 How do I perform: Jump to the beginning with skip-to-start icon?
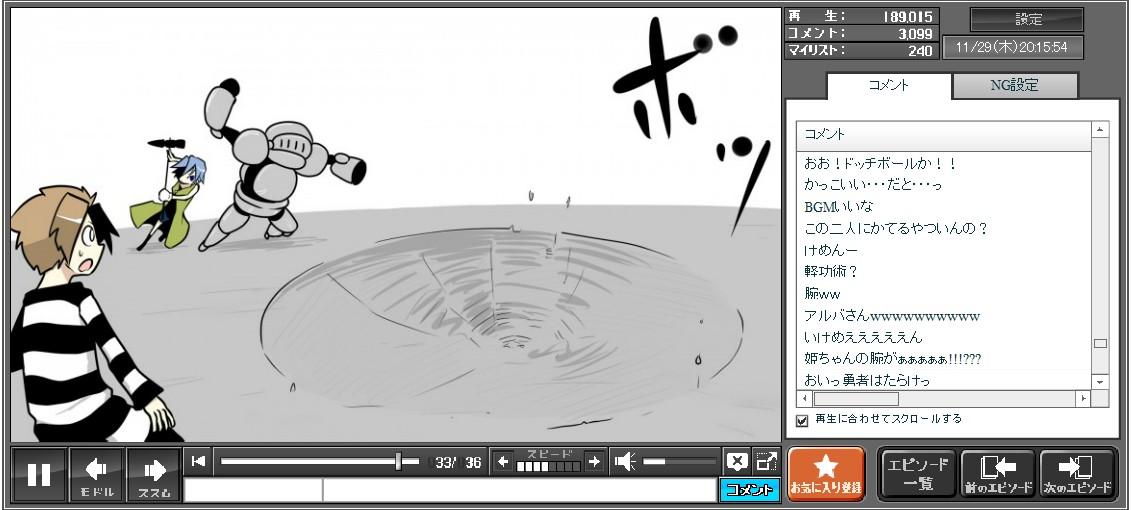click(199, 461)
